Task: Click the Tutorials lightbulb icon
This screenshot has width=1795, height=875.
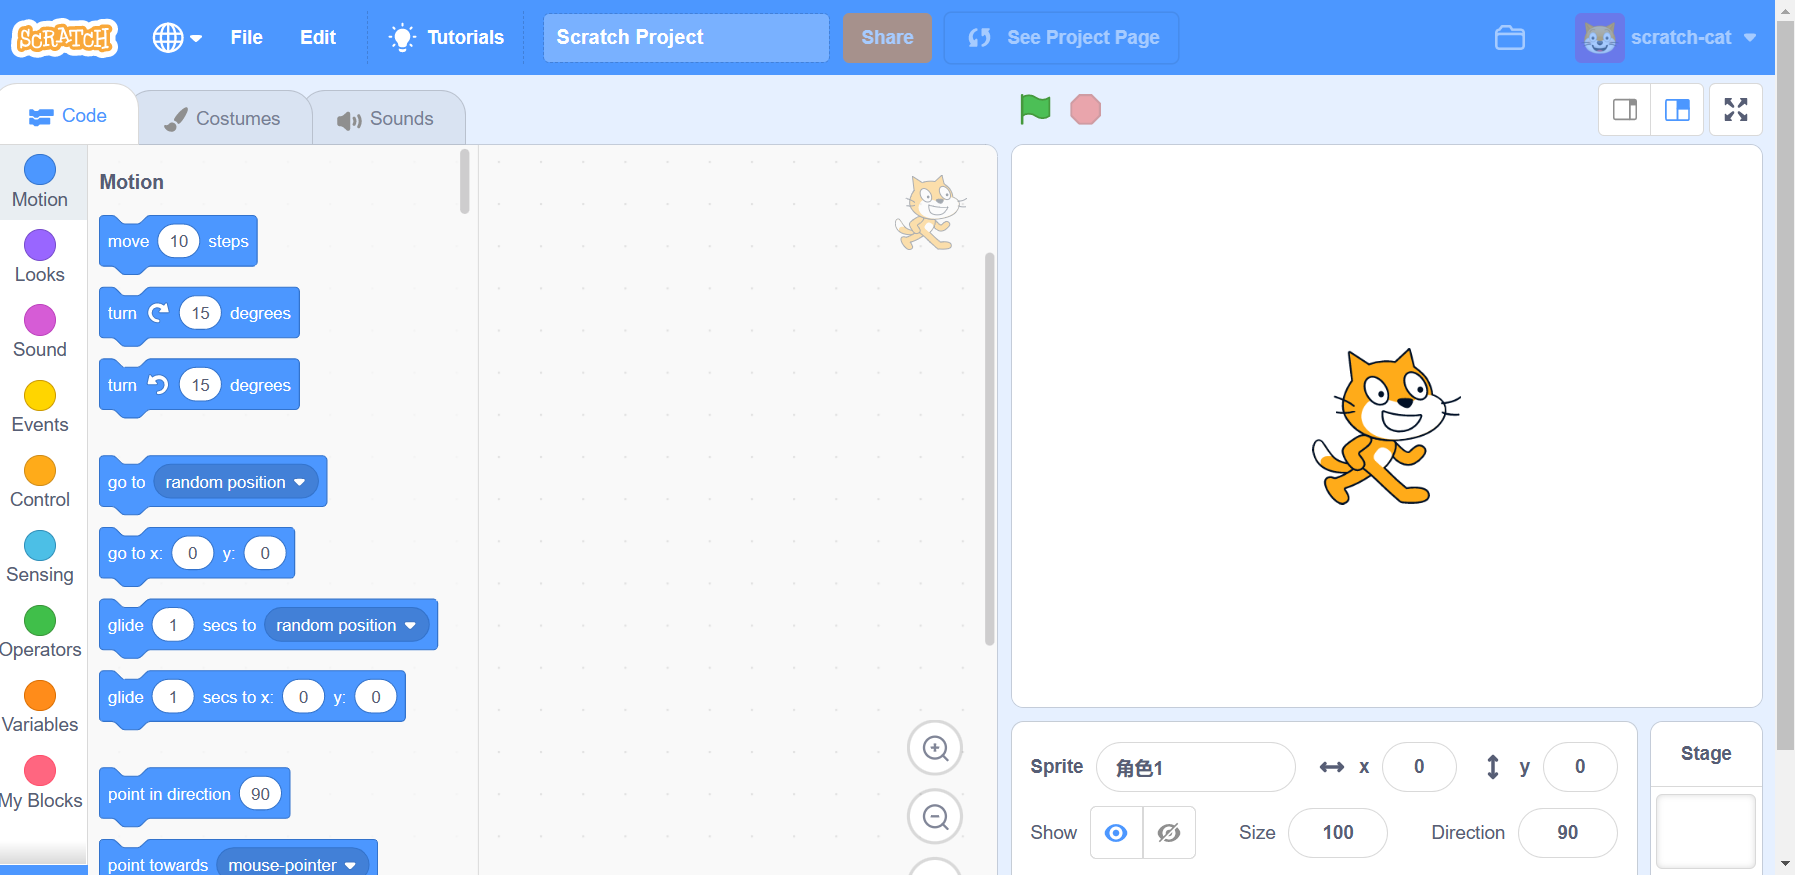Action: point(402,38)
